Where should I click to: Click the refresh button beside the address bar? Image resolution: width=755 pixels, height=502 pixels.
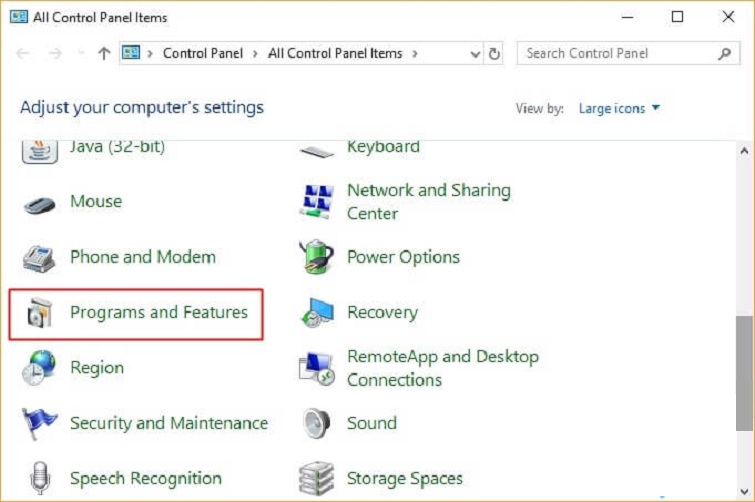[494, 54]
